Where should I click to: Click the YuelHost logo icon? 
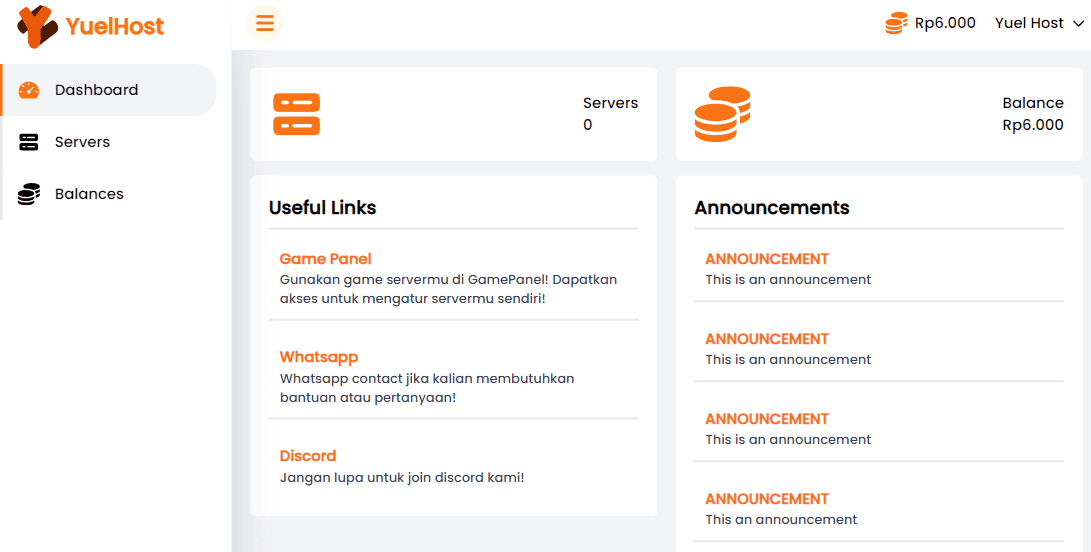coord(38,26)
